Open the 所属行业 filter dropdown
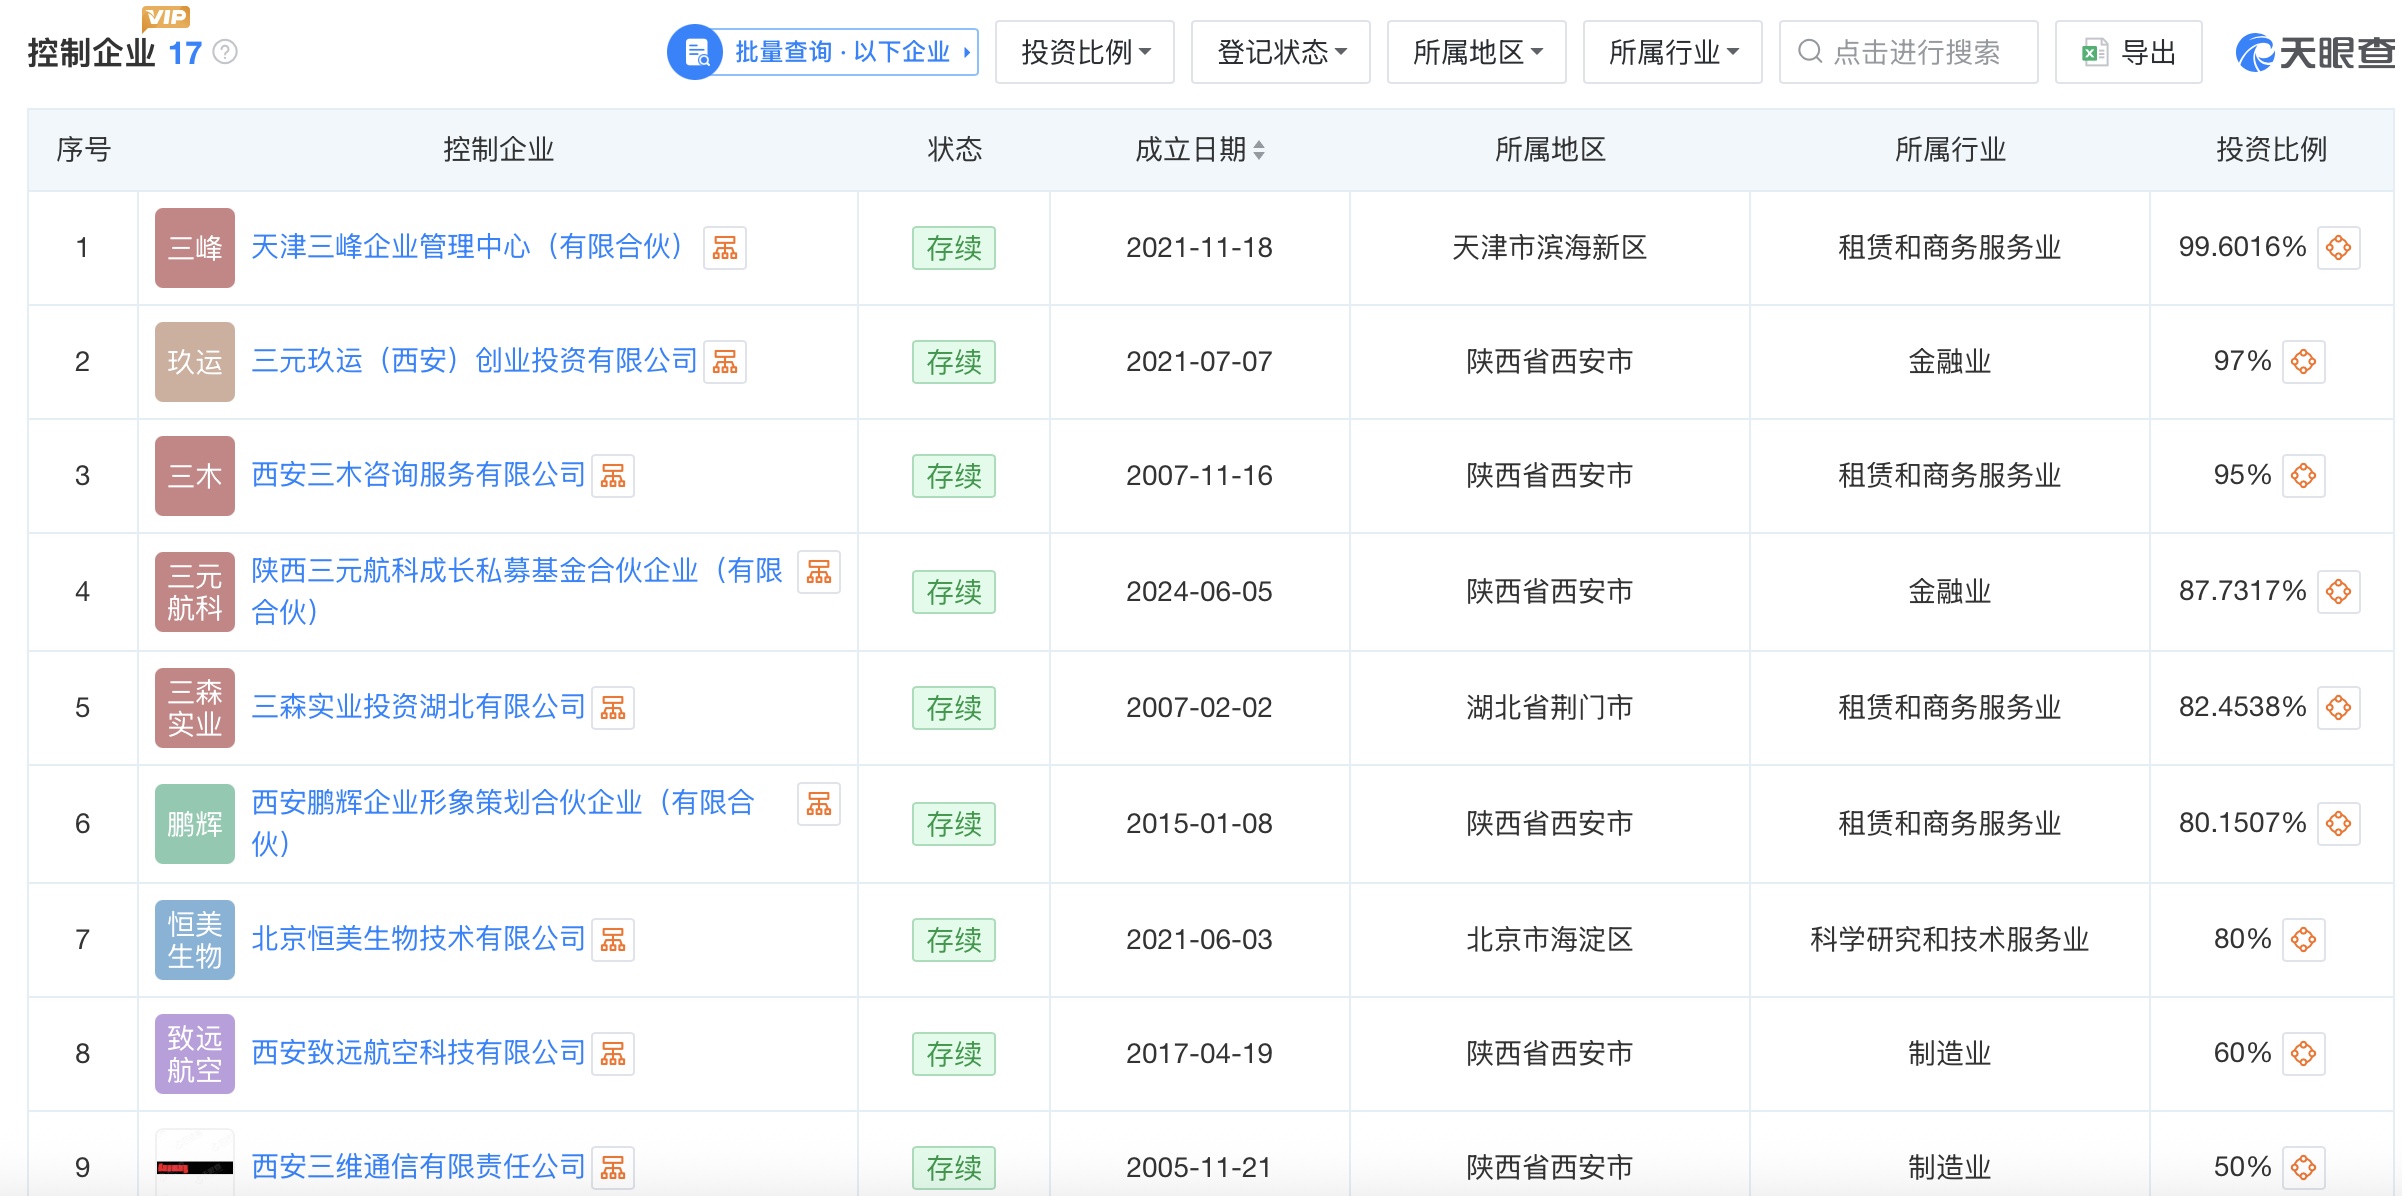 pyautogui.click(x=1672, y=52)
